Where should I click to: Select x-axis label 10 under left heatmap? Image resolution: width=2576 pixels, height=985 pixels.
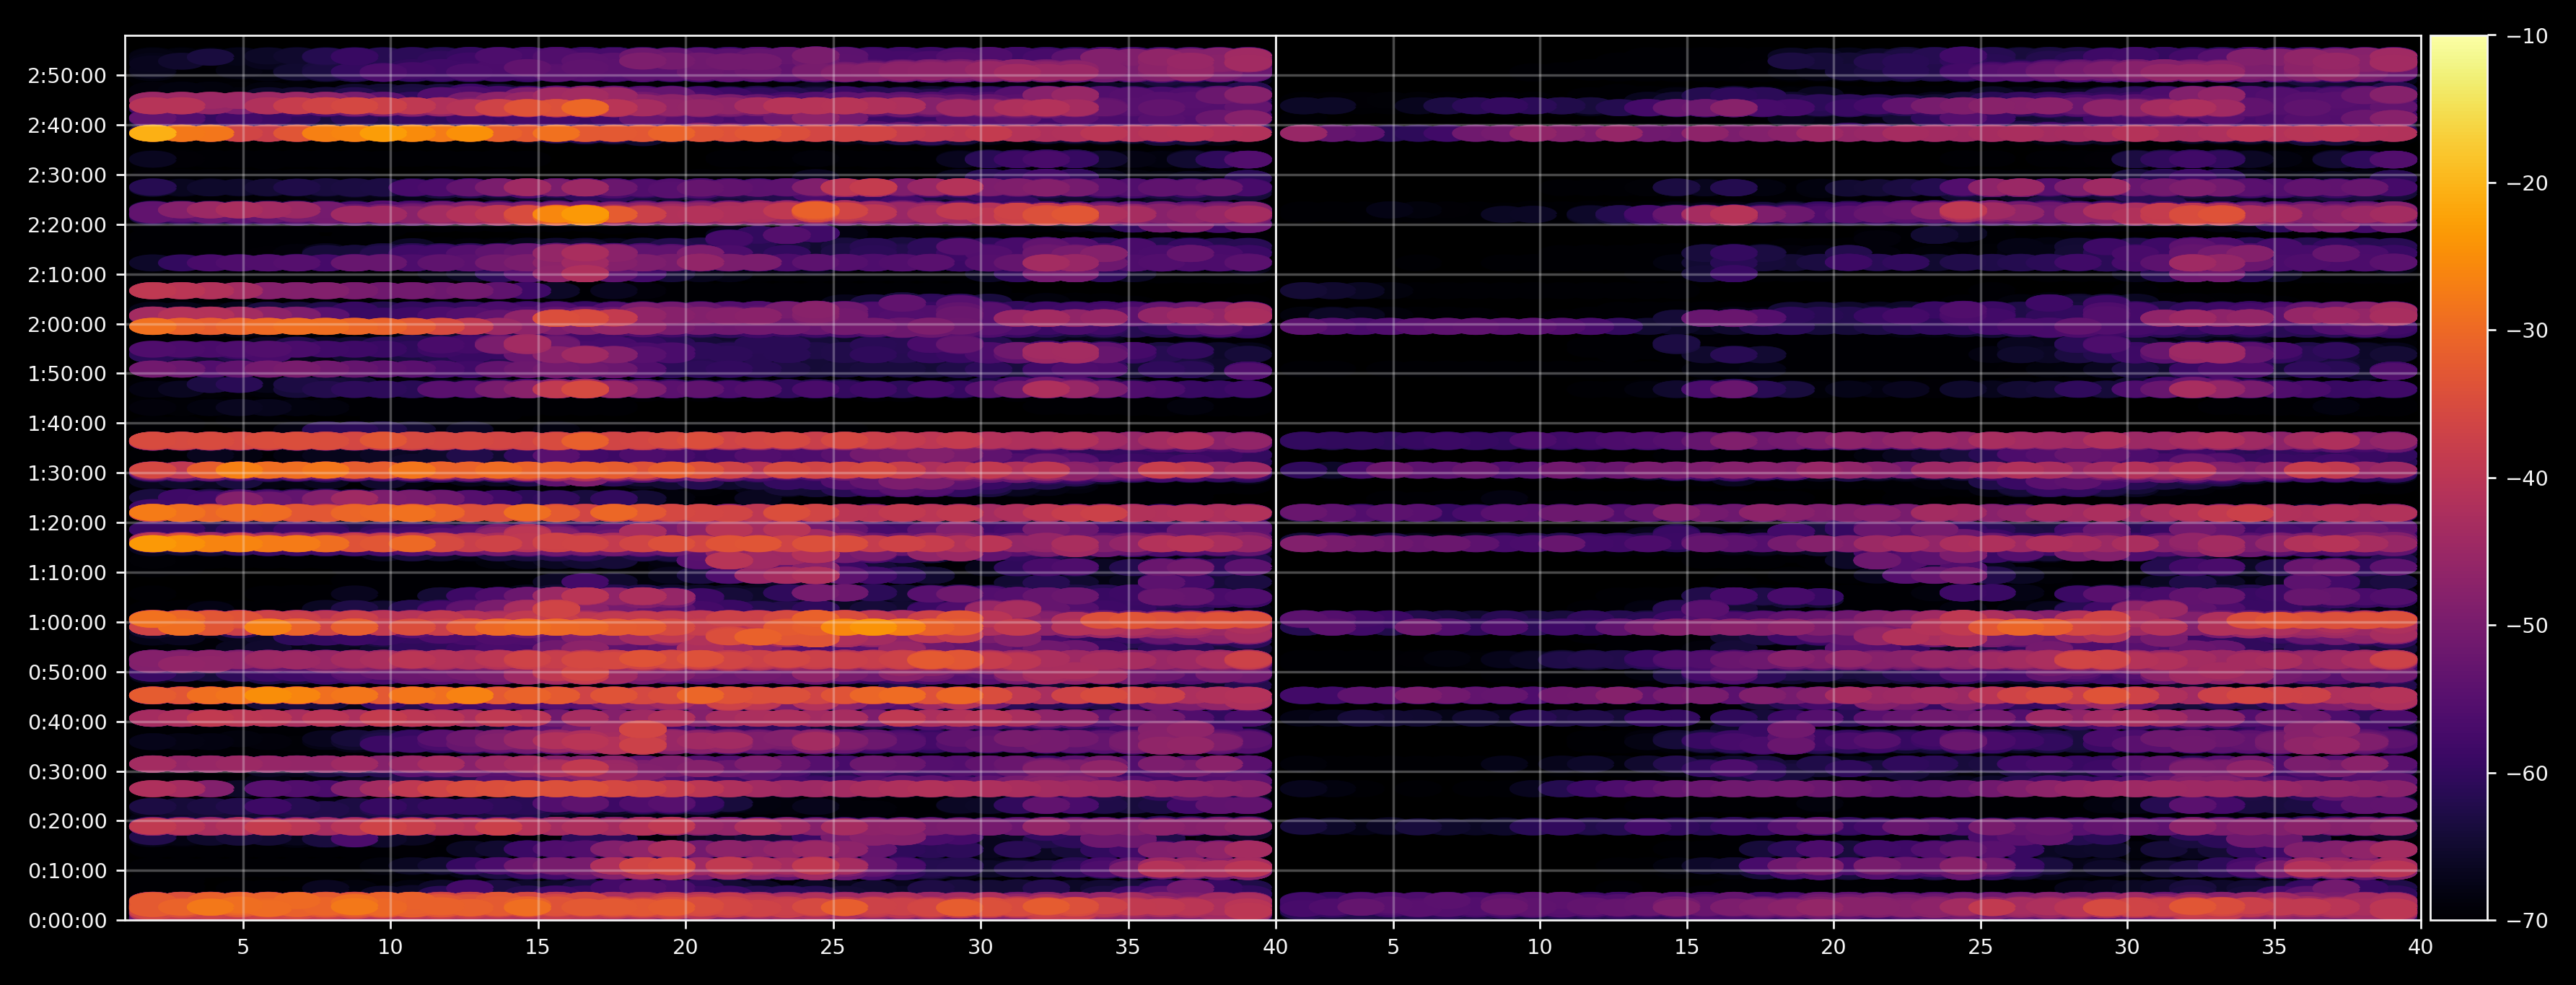click(x=390, y=946)
